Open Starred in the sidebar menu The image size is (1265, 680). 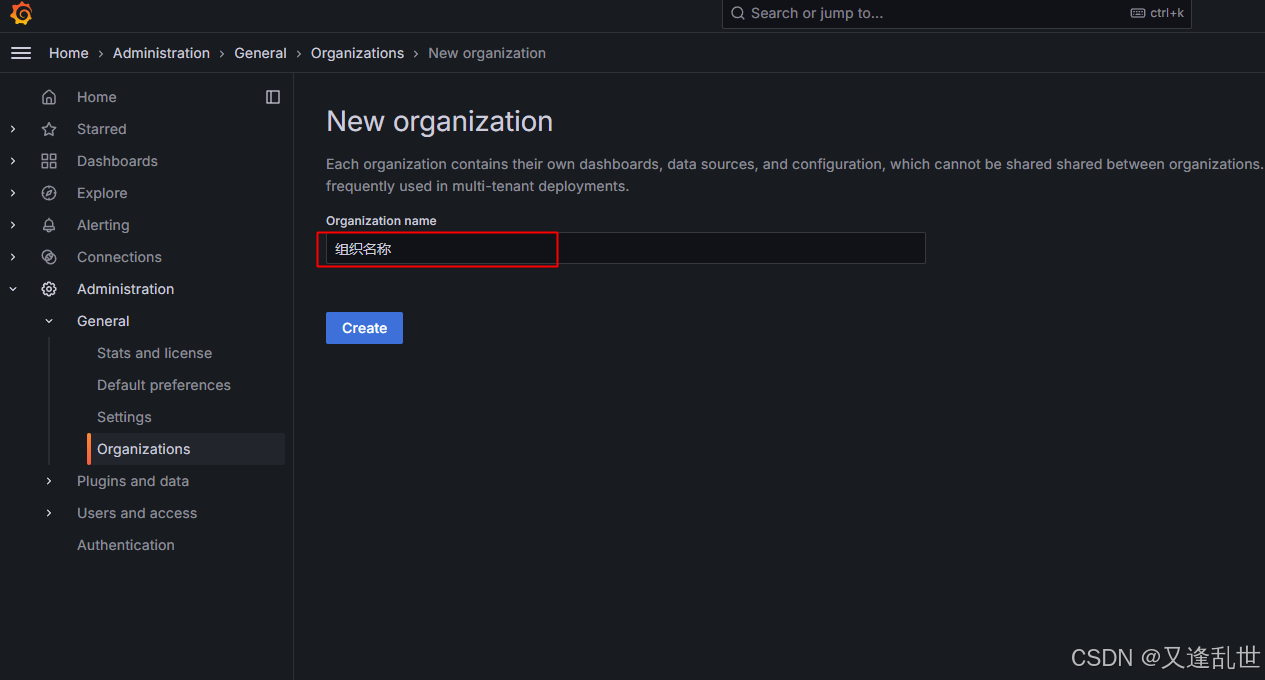tap(102, 129)
